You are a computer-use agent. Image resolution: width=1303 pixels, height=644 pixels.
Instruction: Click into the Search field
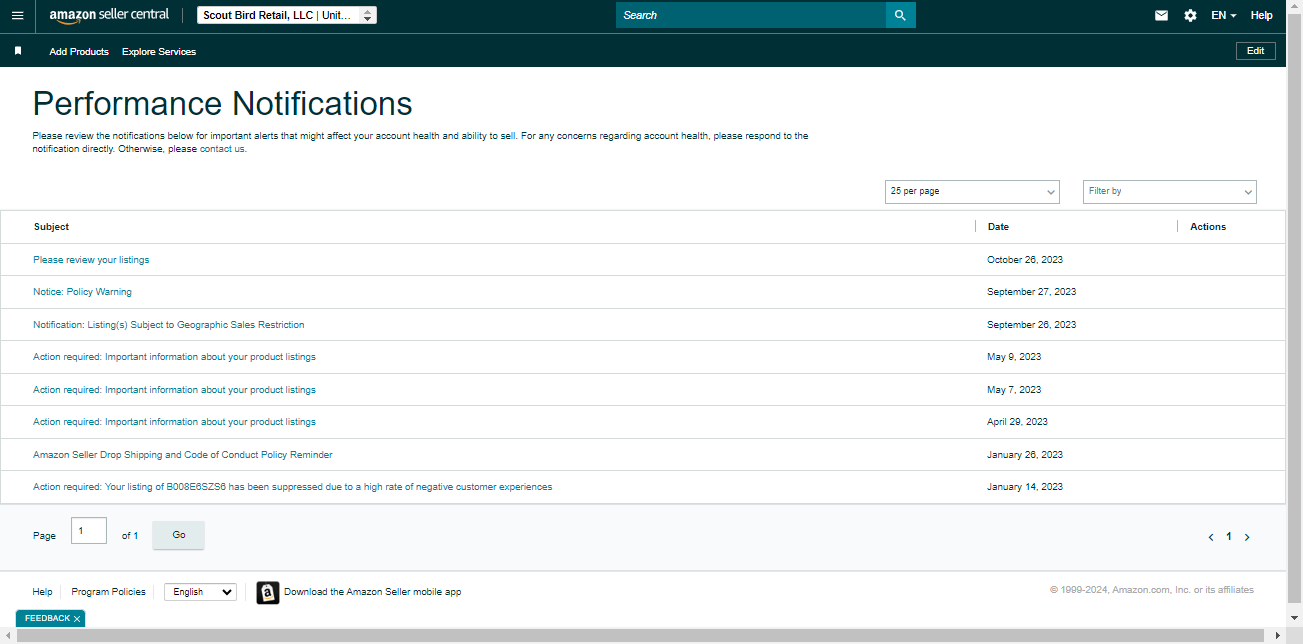click(x=751, y=15)
